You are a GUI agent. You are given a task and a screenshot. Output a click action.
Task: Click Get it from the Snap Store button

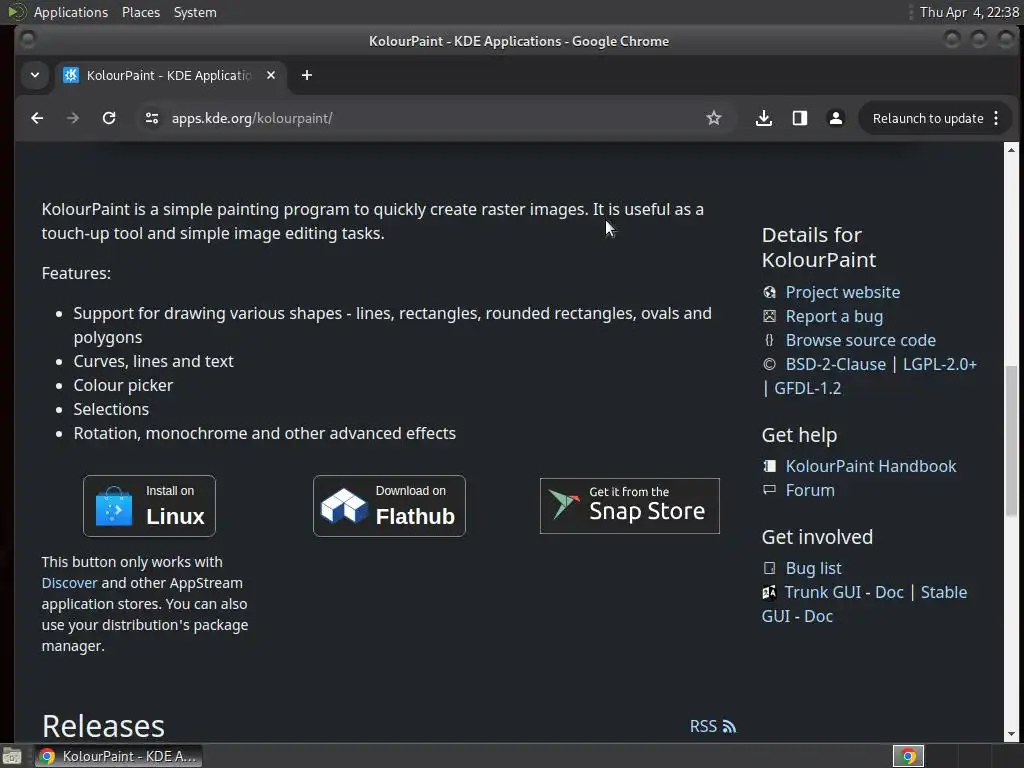630,506
